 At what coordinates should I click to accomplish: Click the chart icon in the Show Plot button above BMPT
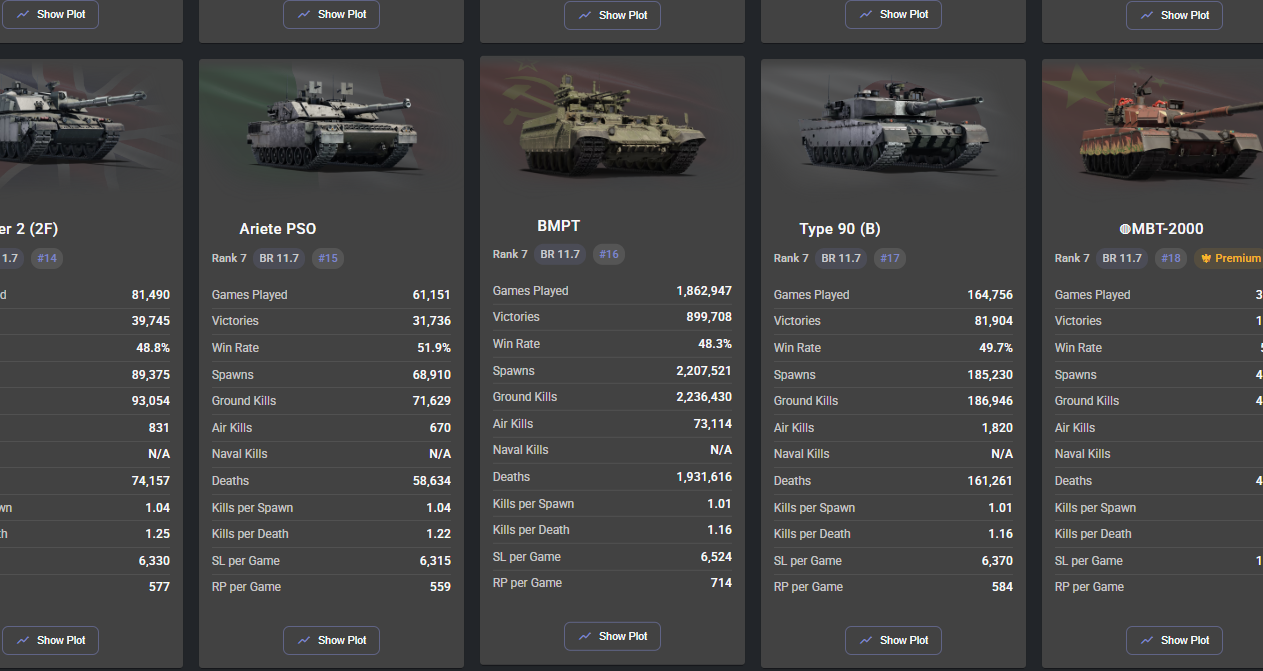click(x=585, y=16)
